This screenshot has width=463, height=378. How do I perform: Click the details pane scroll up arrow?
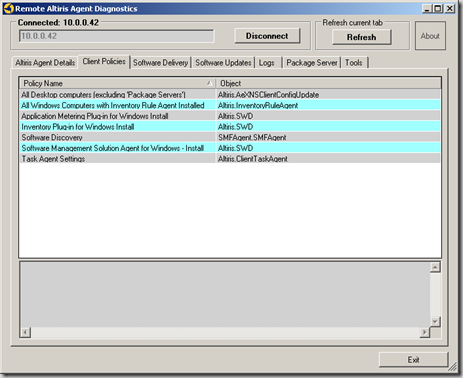click(435, 267)
